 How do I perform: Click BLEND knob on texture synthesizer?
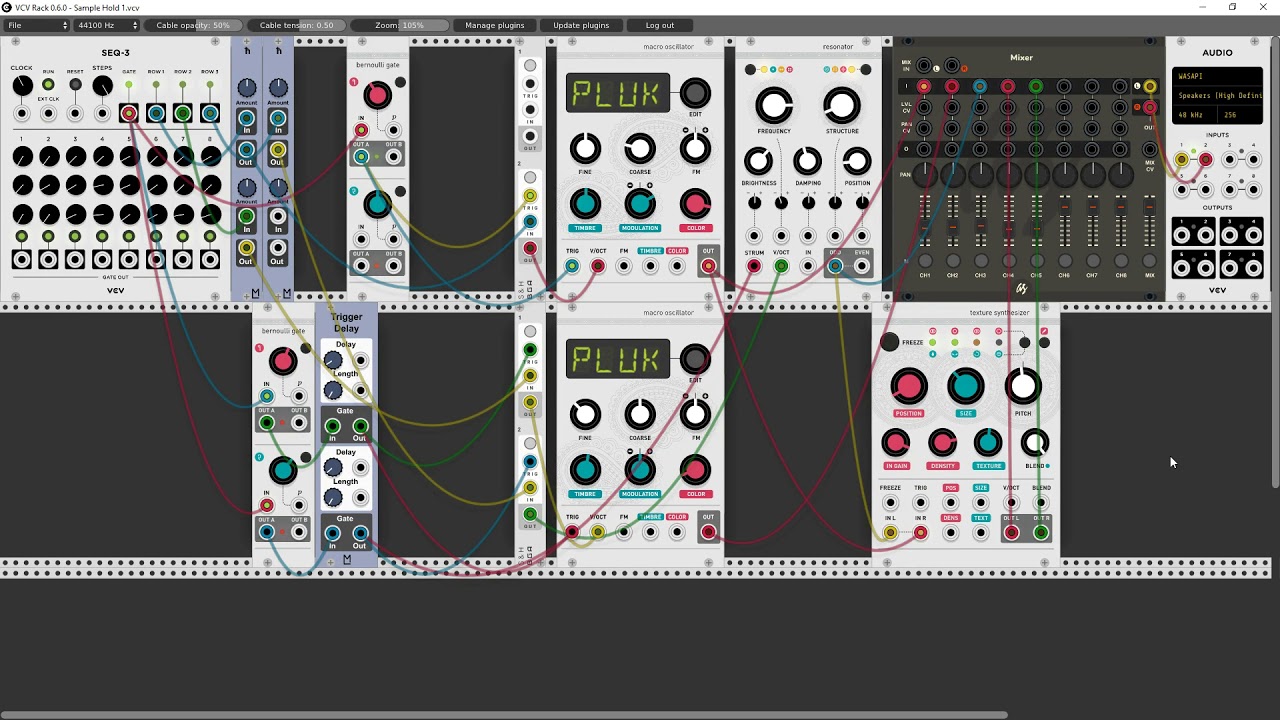[1035, 442]
